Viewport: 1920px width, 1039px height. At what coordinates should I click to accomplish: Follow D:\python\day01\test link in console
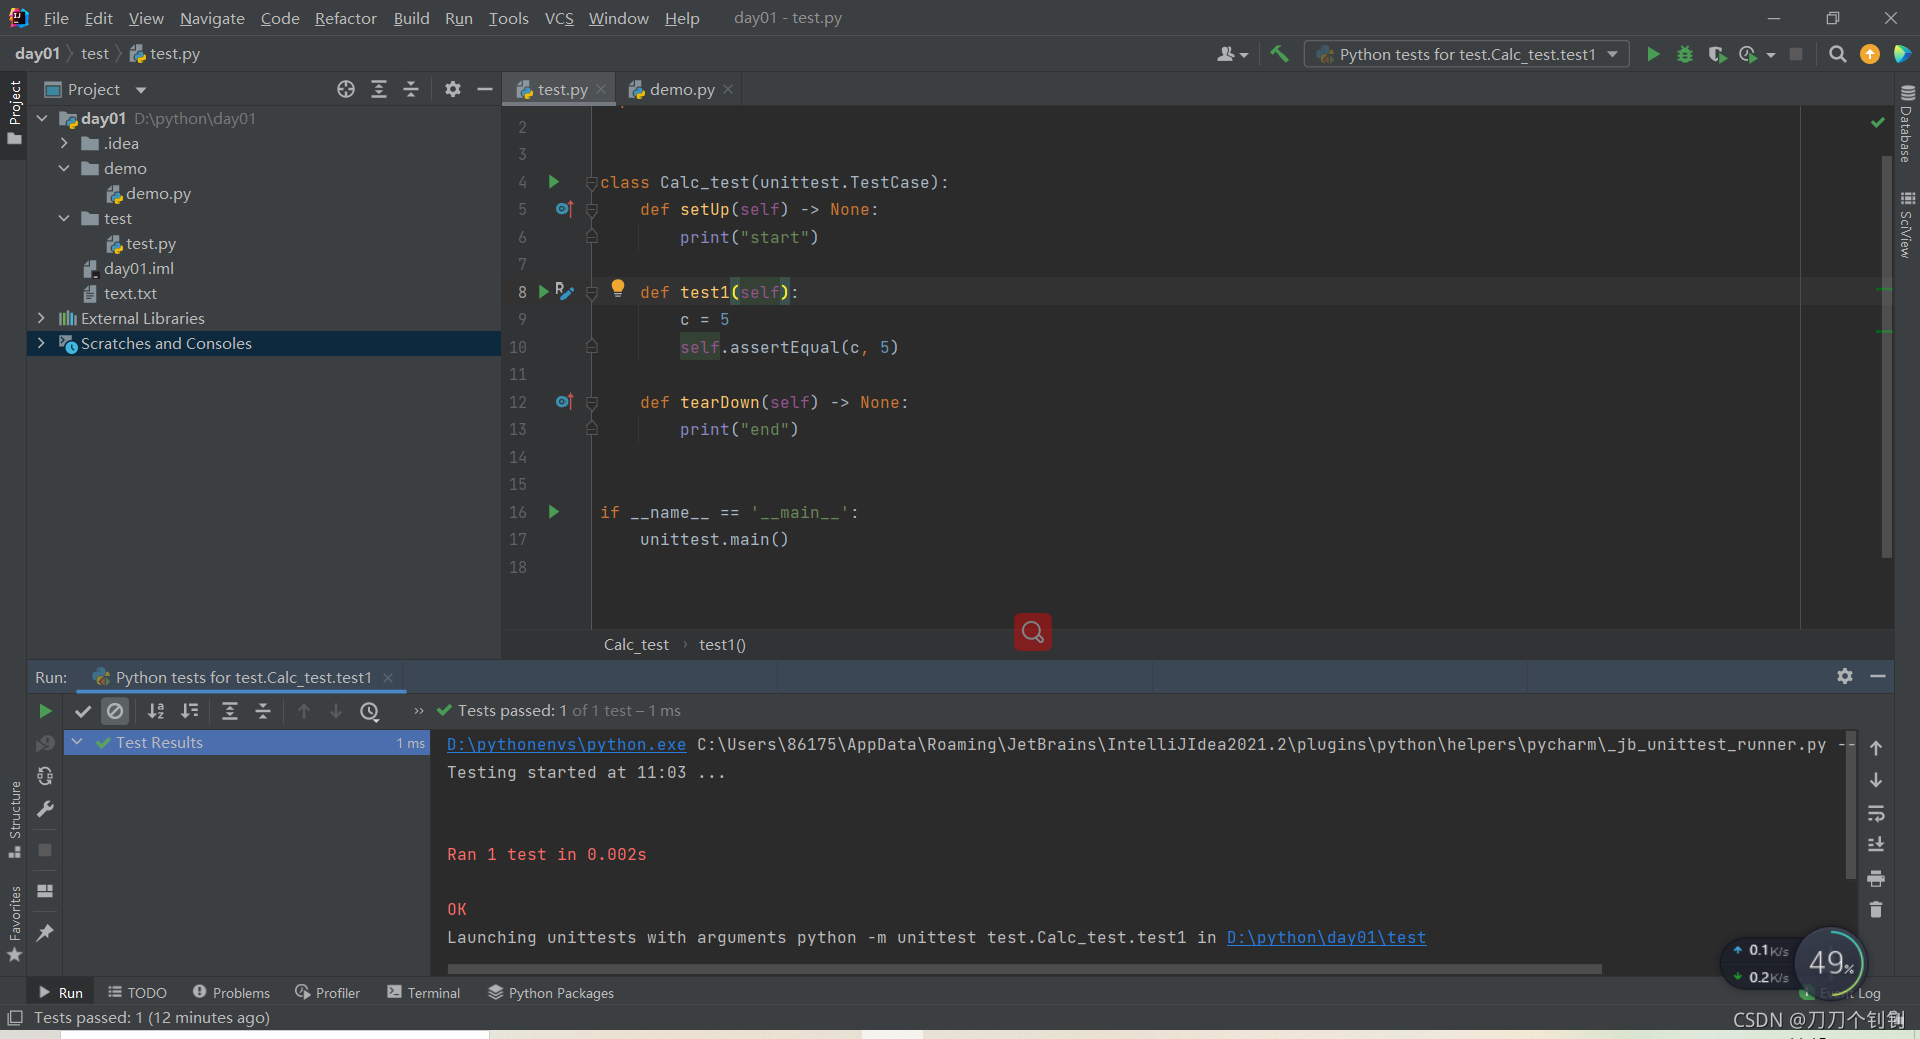pos(1325,938)
